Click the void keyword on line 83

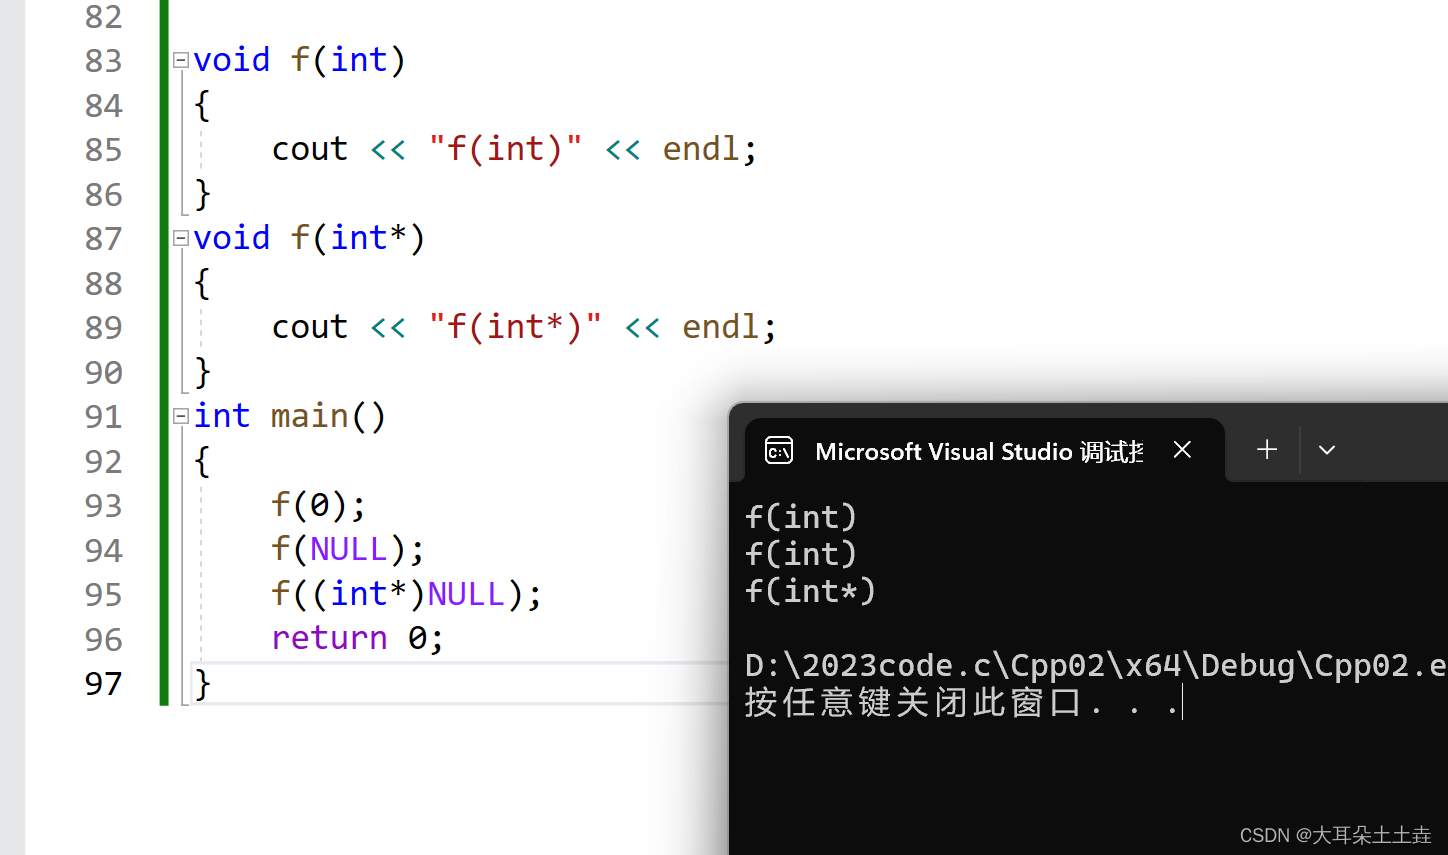click(232, 60)
